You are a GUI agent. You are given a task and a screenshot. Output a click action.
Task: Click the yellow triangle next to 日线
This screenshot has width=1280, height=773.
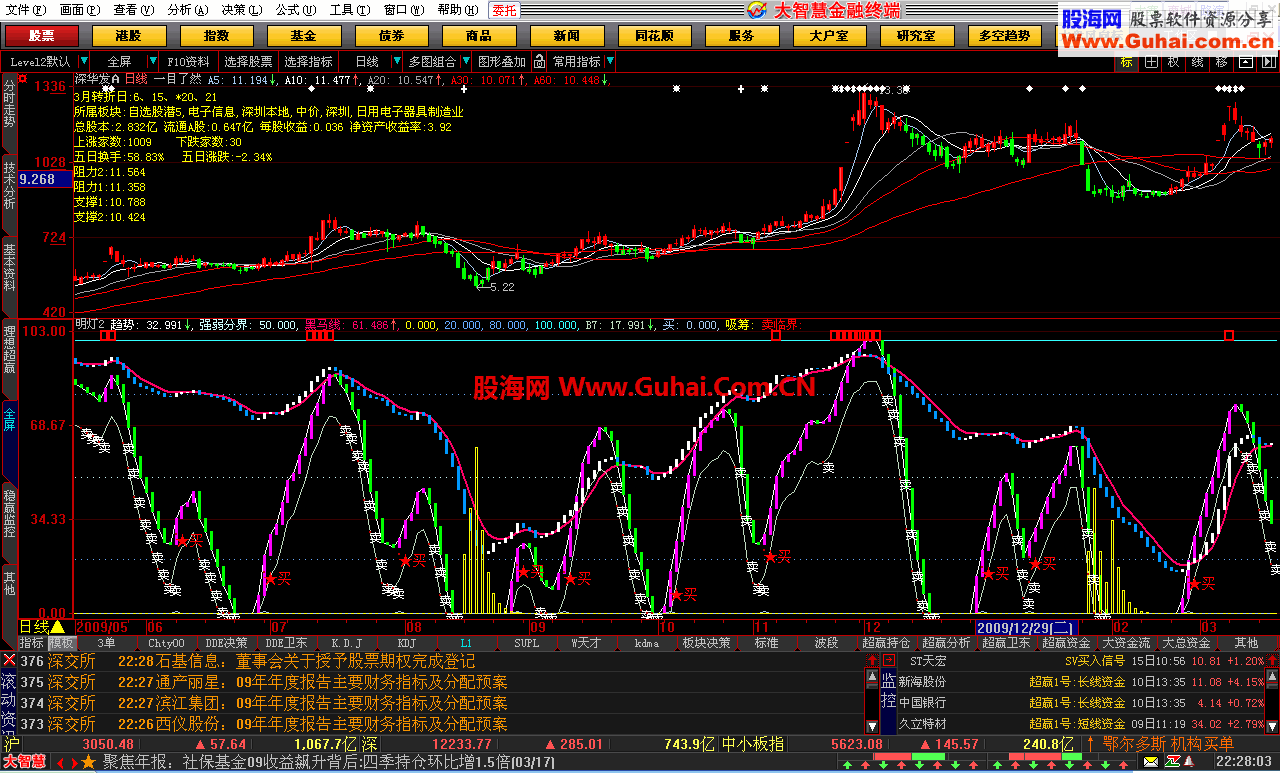[x=57, y=626]
